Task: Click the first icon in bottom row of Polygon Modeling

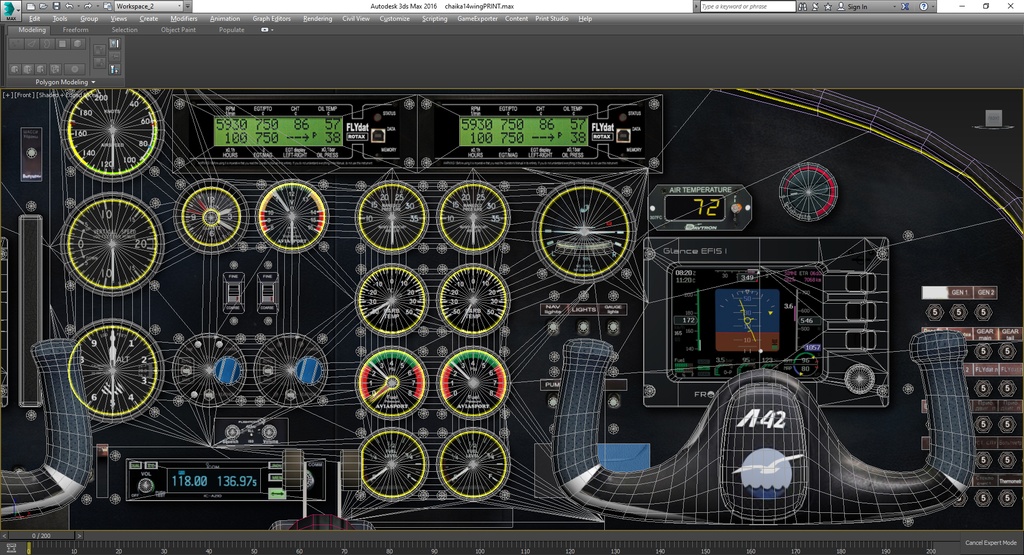Action: (15, 69)
